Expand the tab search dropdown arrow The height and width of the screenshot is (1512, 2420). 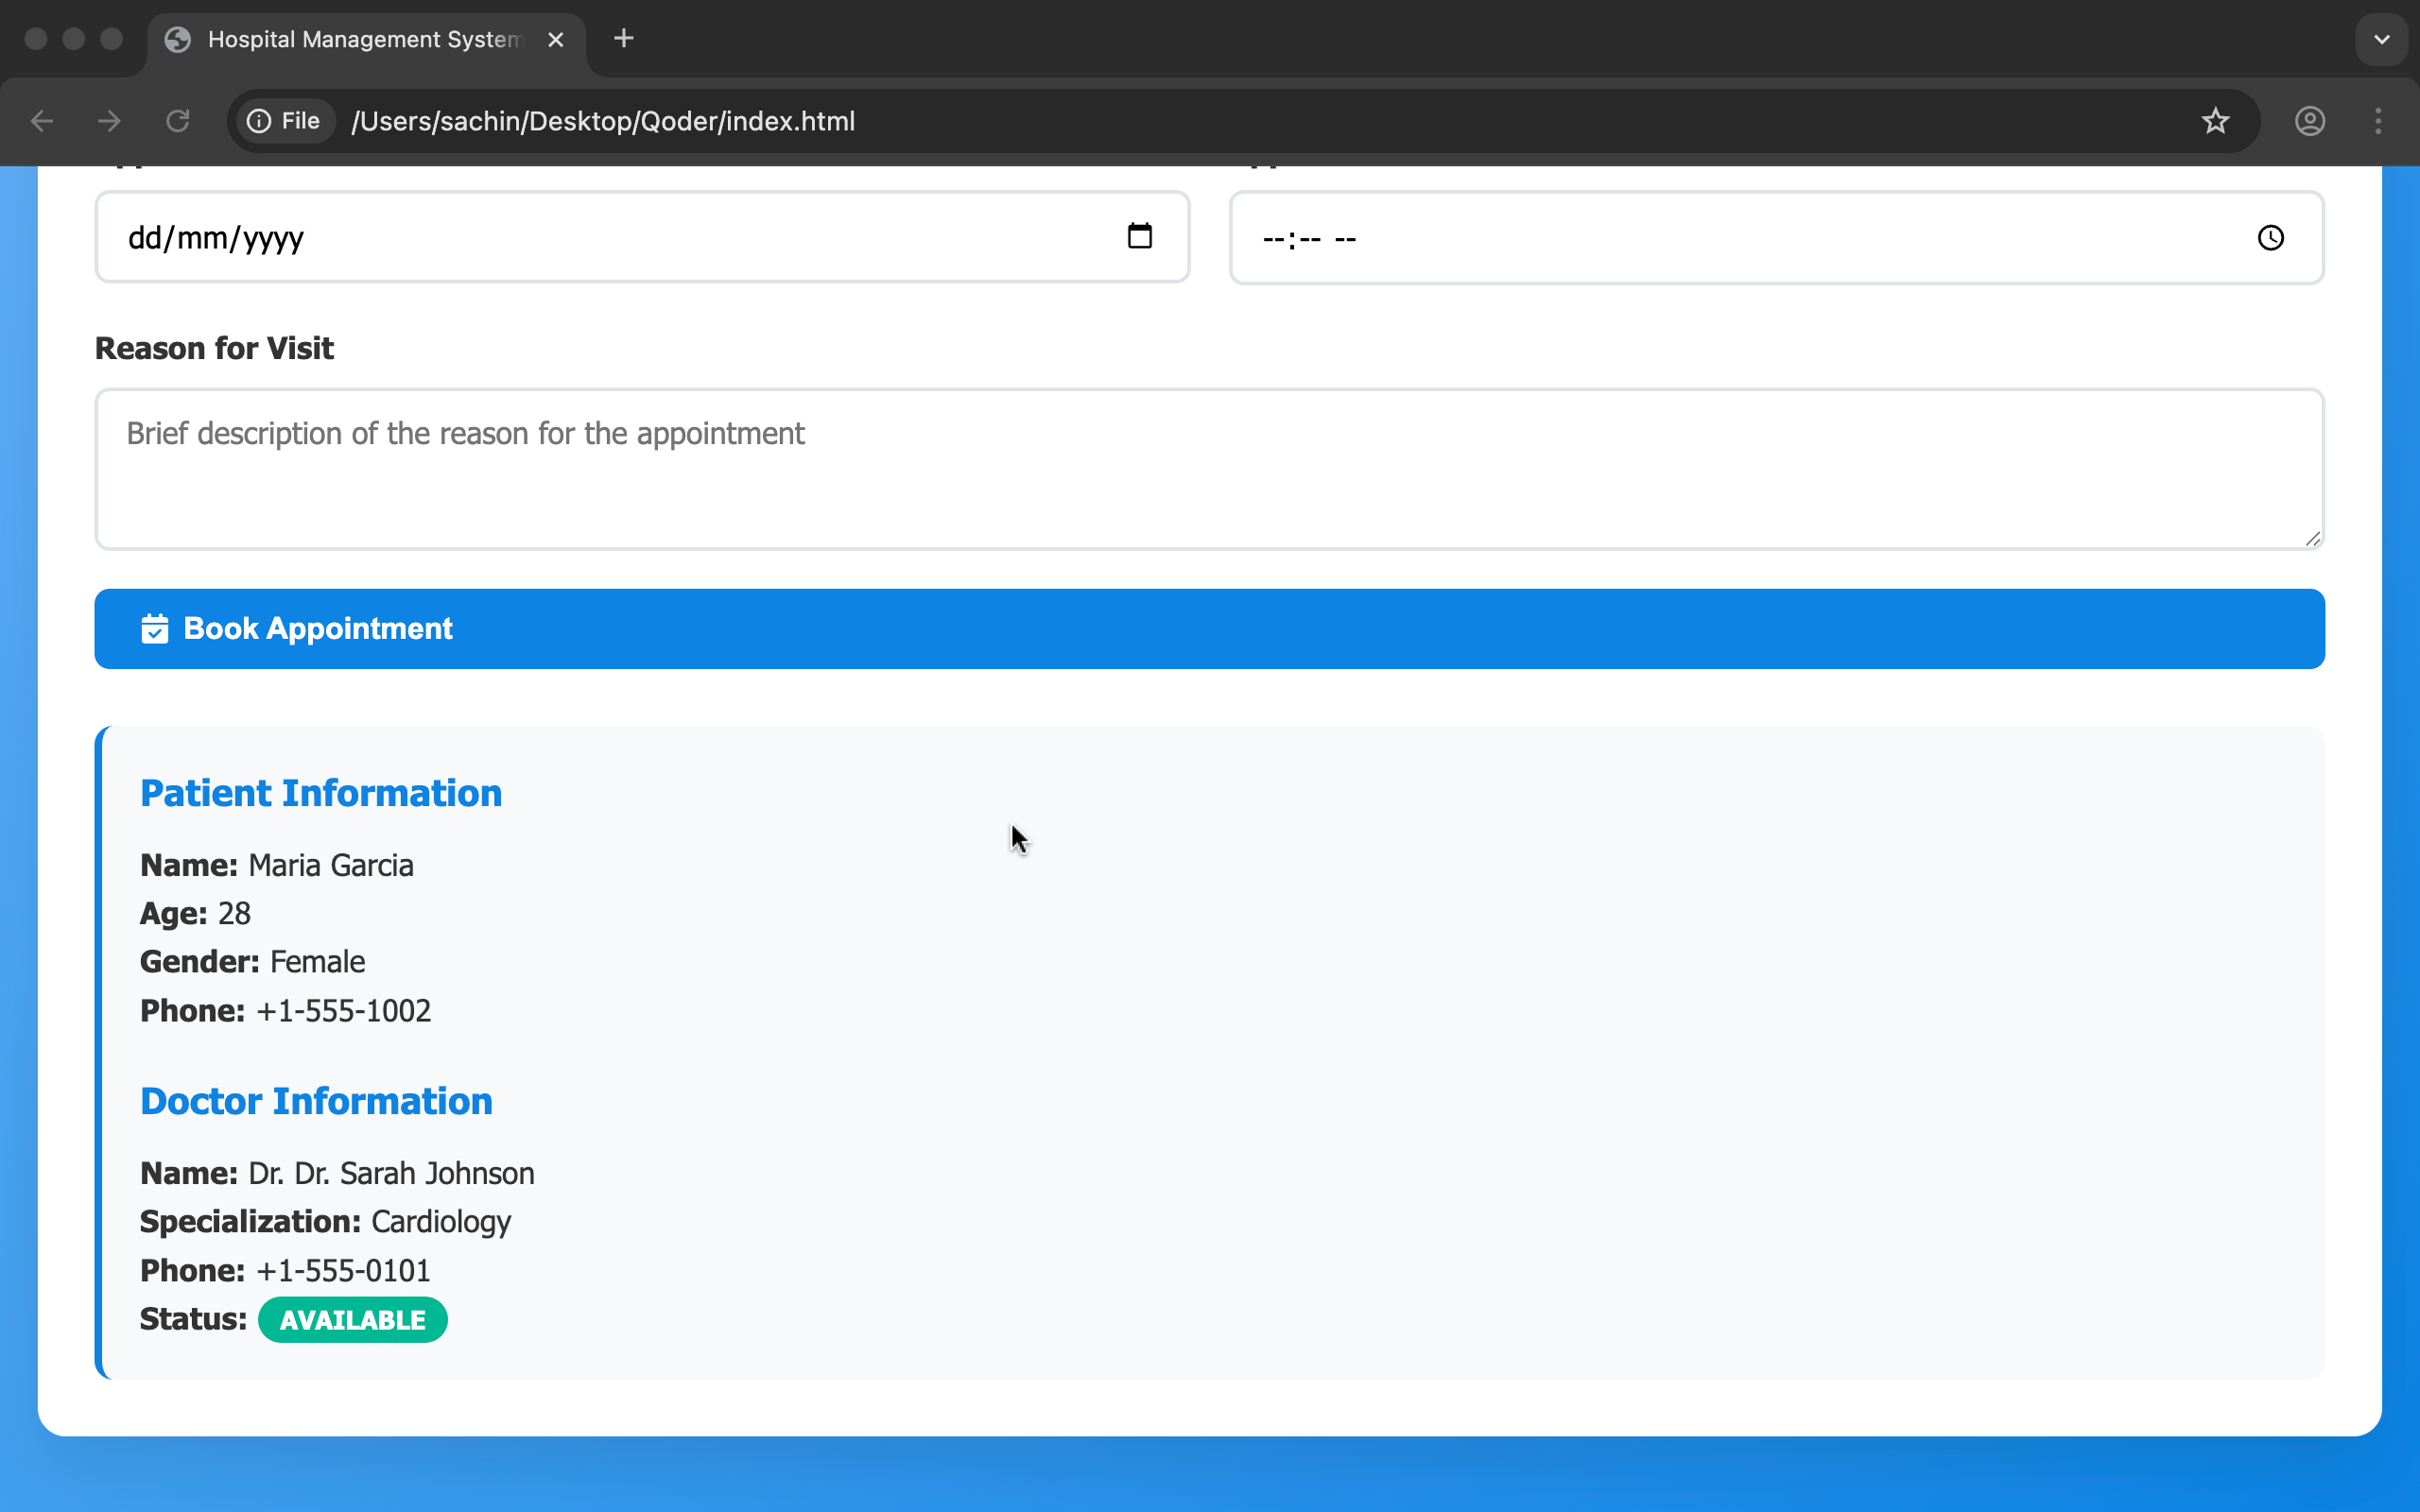click(2381, 39)
